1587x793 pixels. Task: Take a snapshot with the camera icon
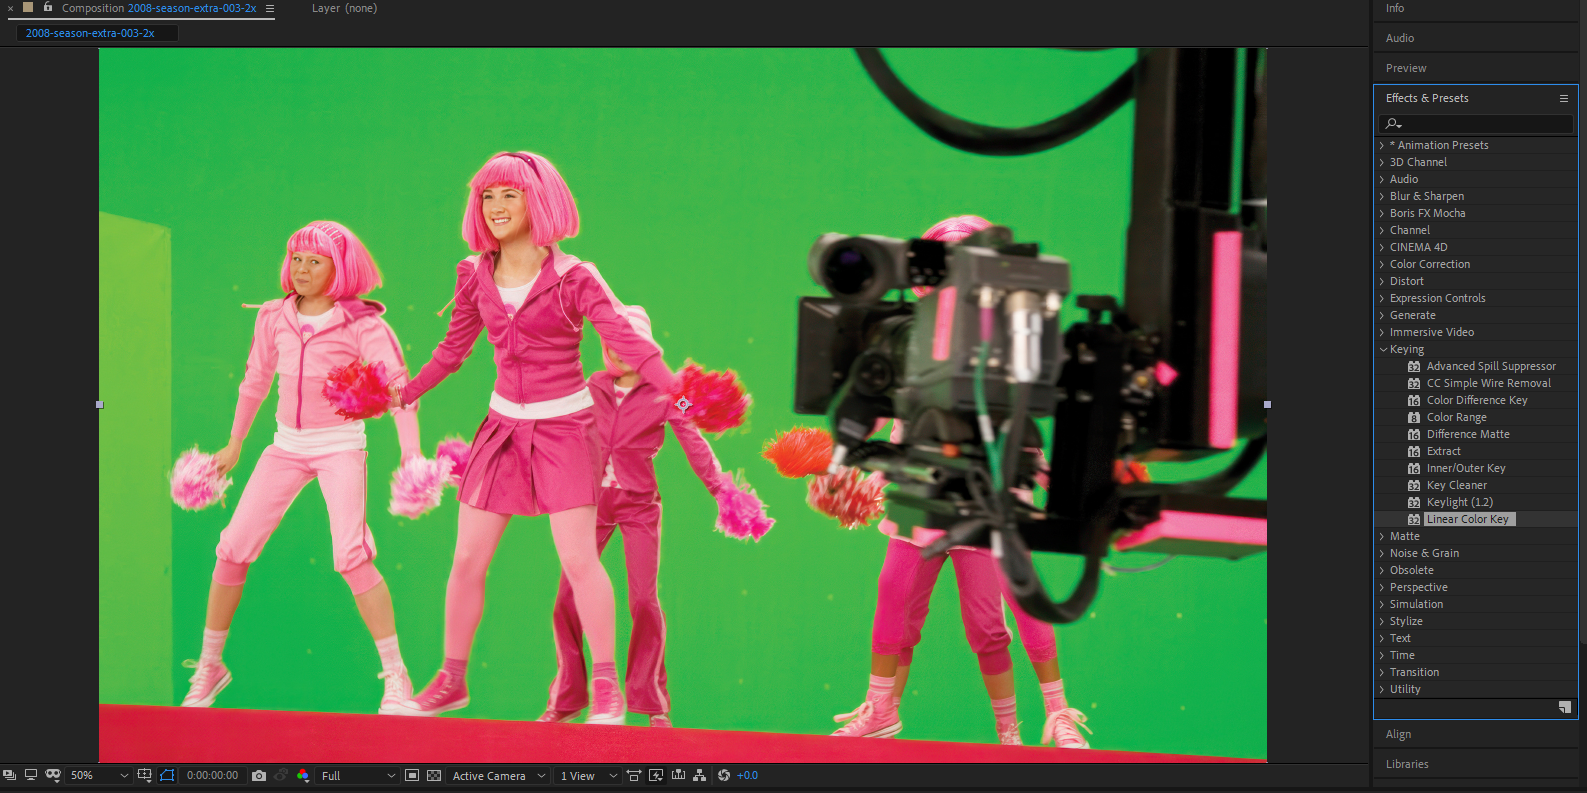tap(259, 776)
